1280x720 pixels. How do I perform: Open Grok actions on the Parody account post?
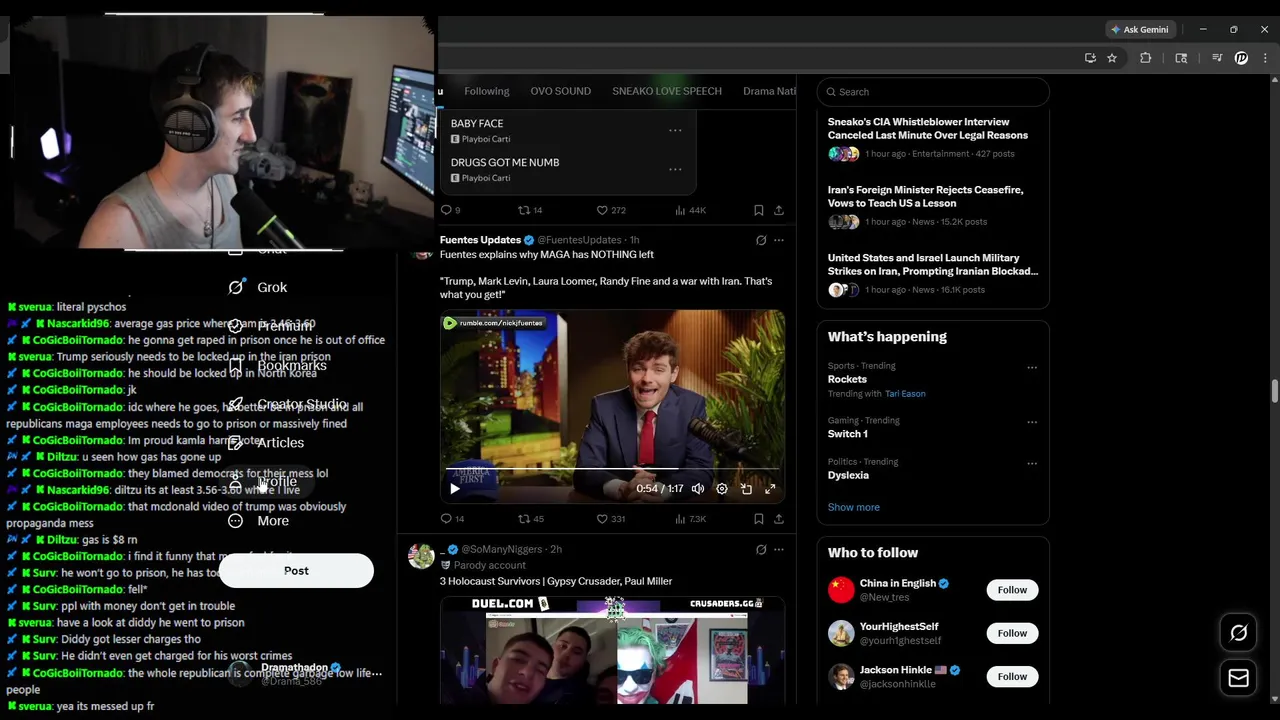coord(761,549)
